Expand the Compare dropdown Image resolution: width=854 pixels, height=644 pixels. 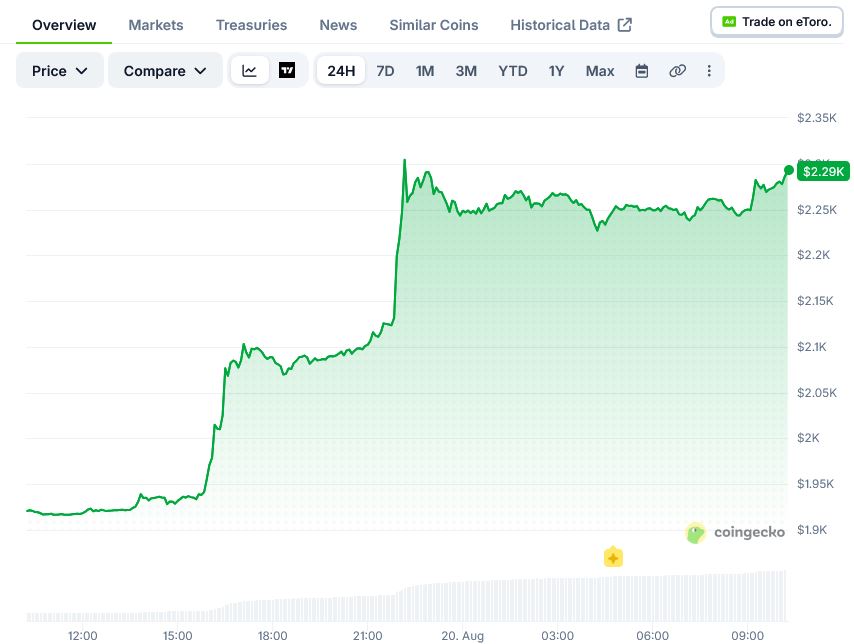coord(165,71)
